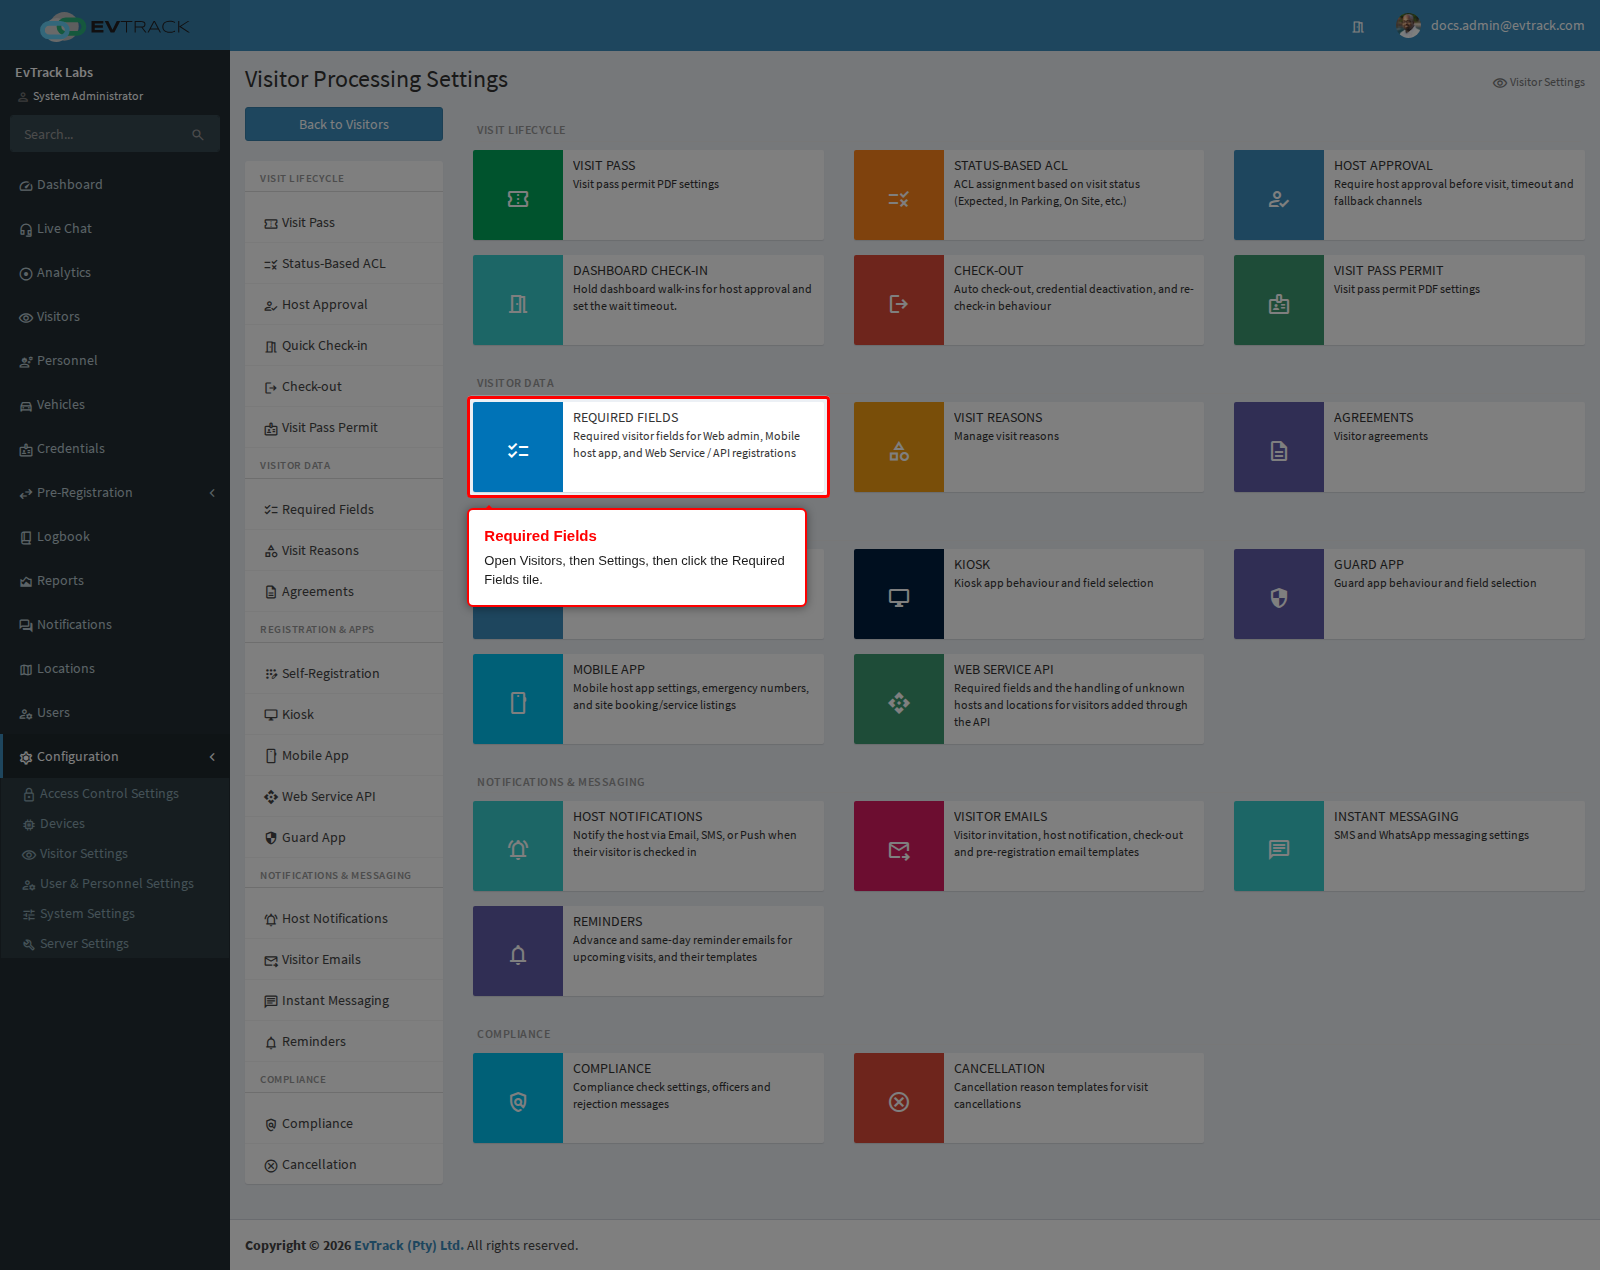Select Cancellation in settings list
Image resolution: width=1600 pixels, height=1270 pixels.
(x=344, y=1165)
